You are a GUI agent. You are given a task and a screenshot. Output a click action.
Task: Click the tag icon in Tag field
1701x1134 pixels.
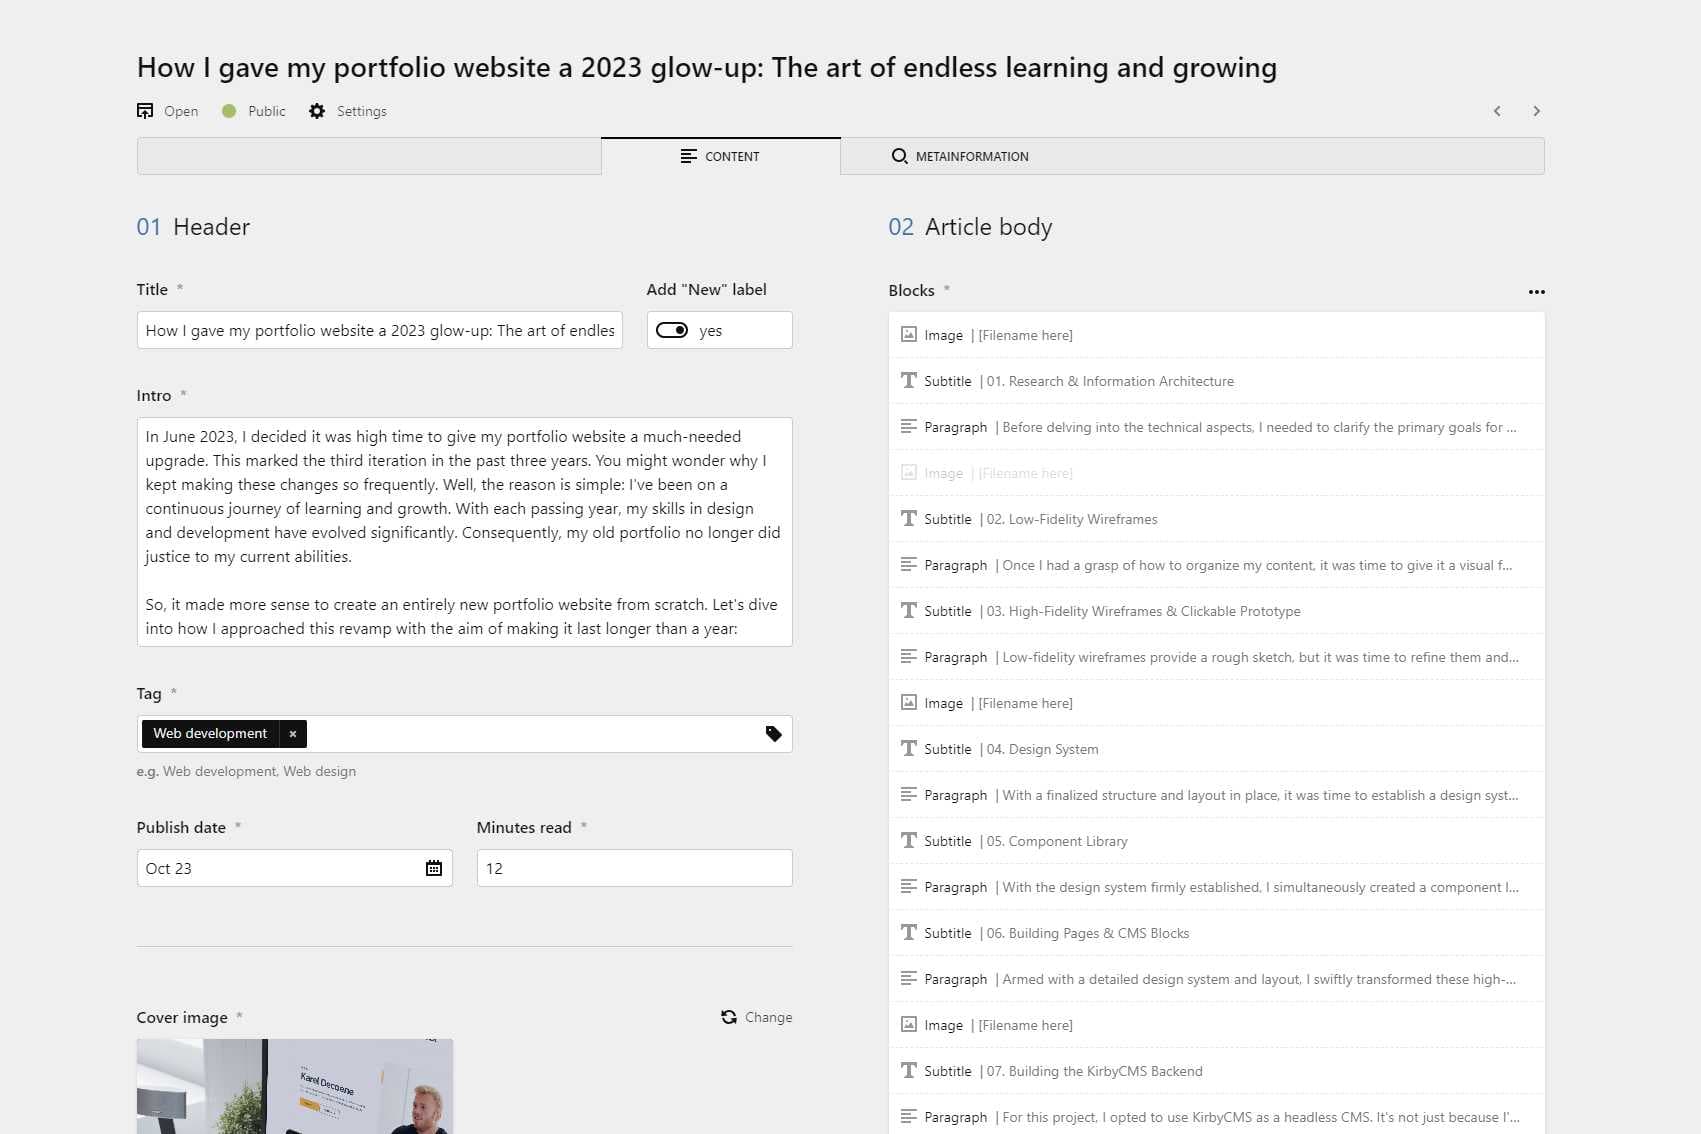[x=773, y=734]
